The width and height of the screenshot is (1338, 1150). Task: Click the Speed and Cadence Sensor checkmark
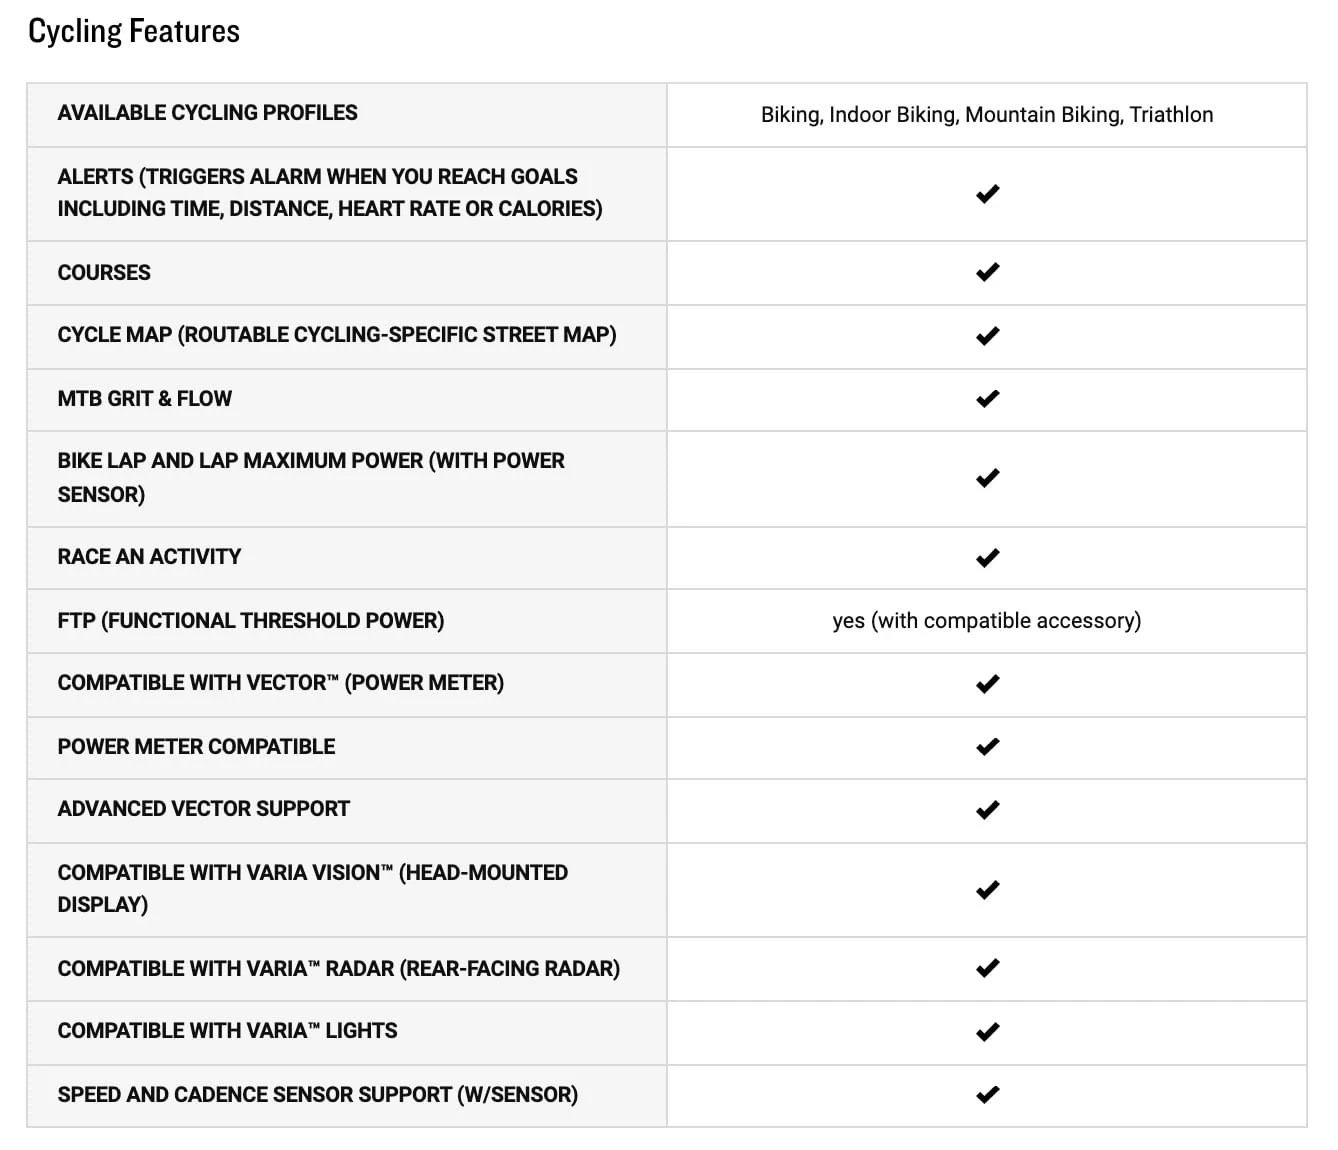coord(987,1095)
